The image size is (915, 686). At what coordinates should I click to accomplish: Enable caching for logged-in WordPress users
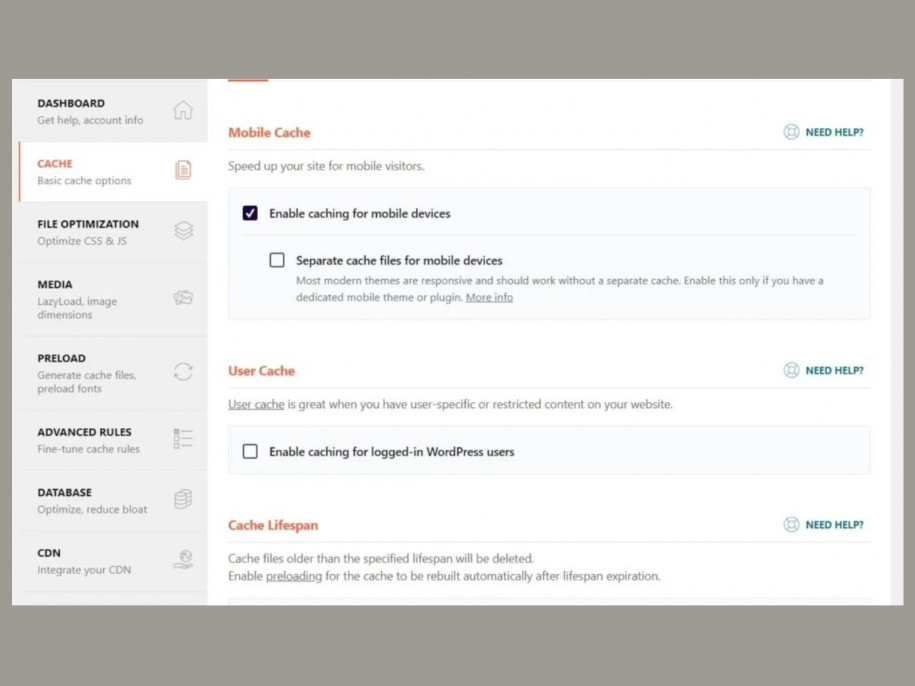(249, 451)
